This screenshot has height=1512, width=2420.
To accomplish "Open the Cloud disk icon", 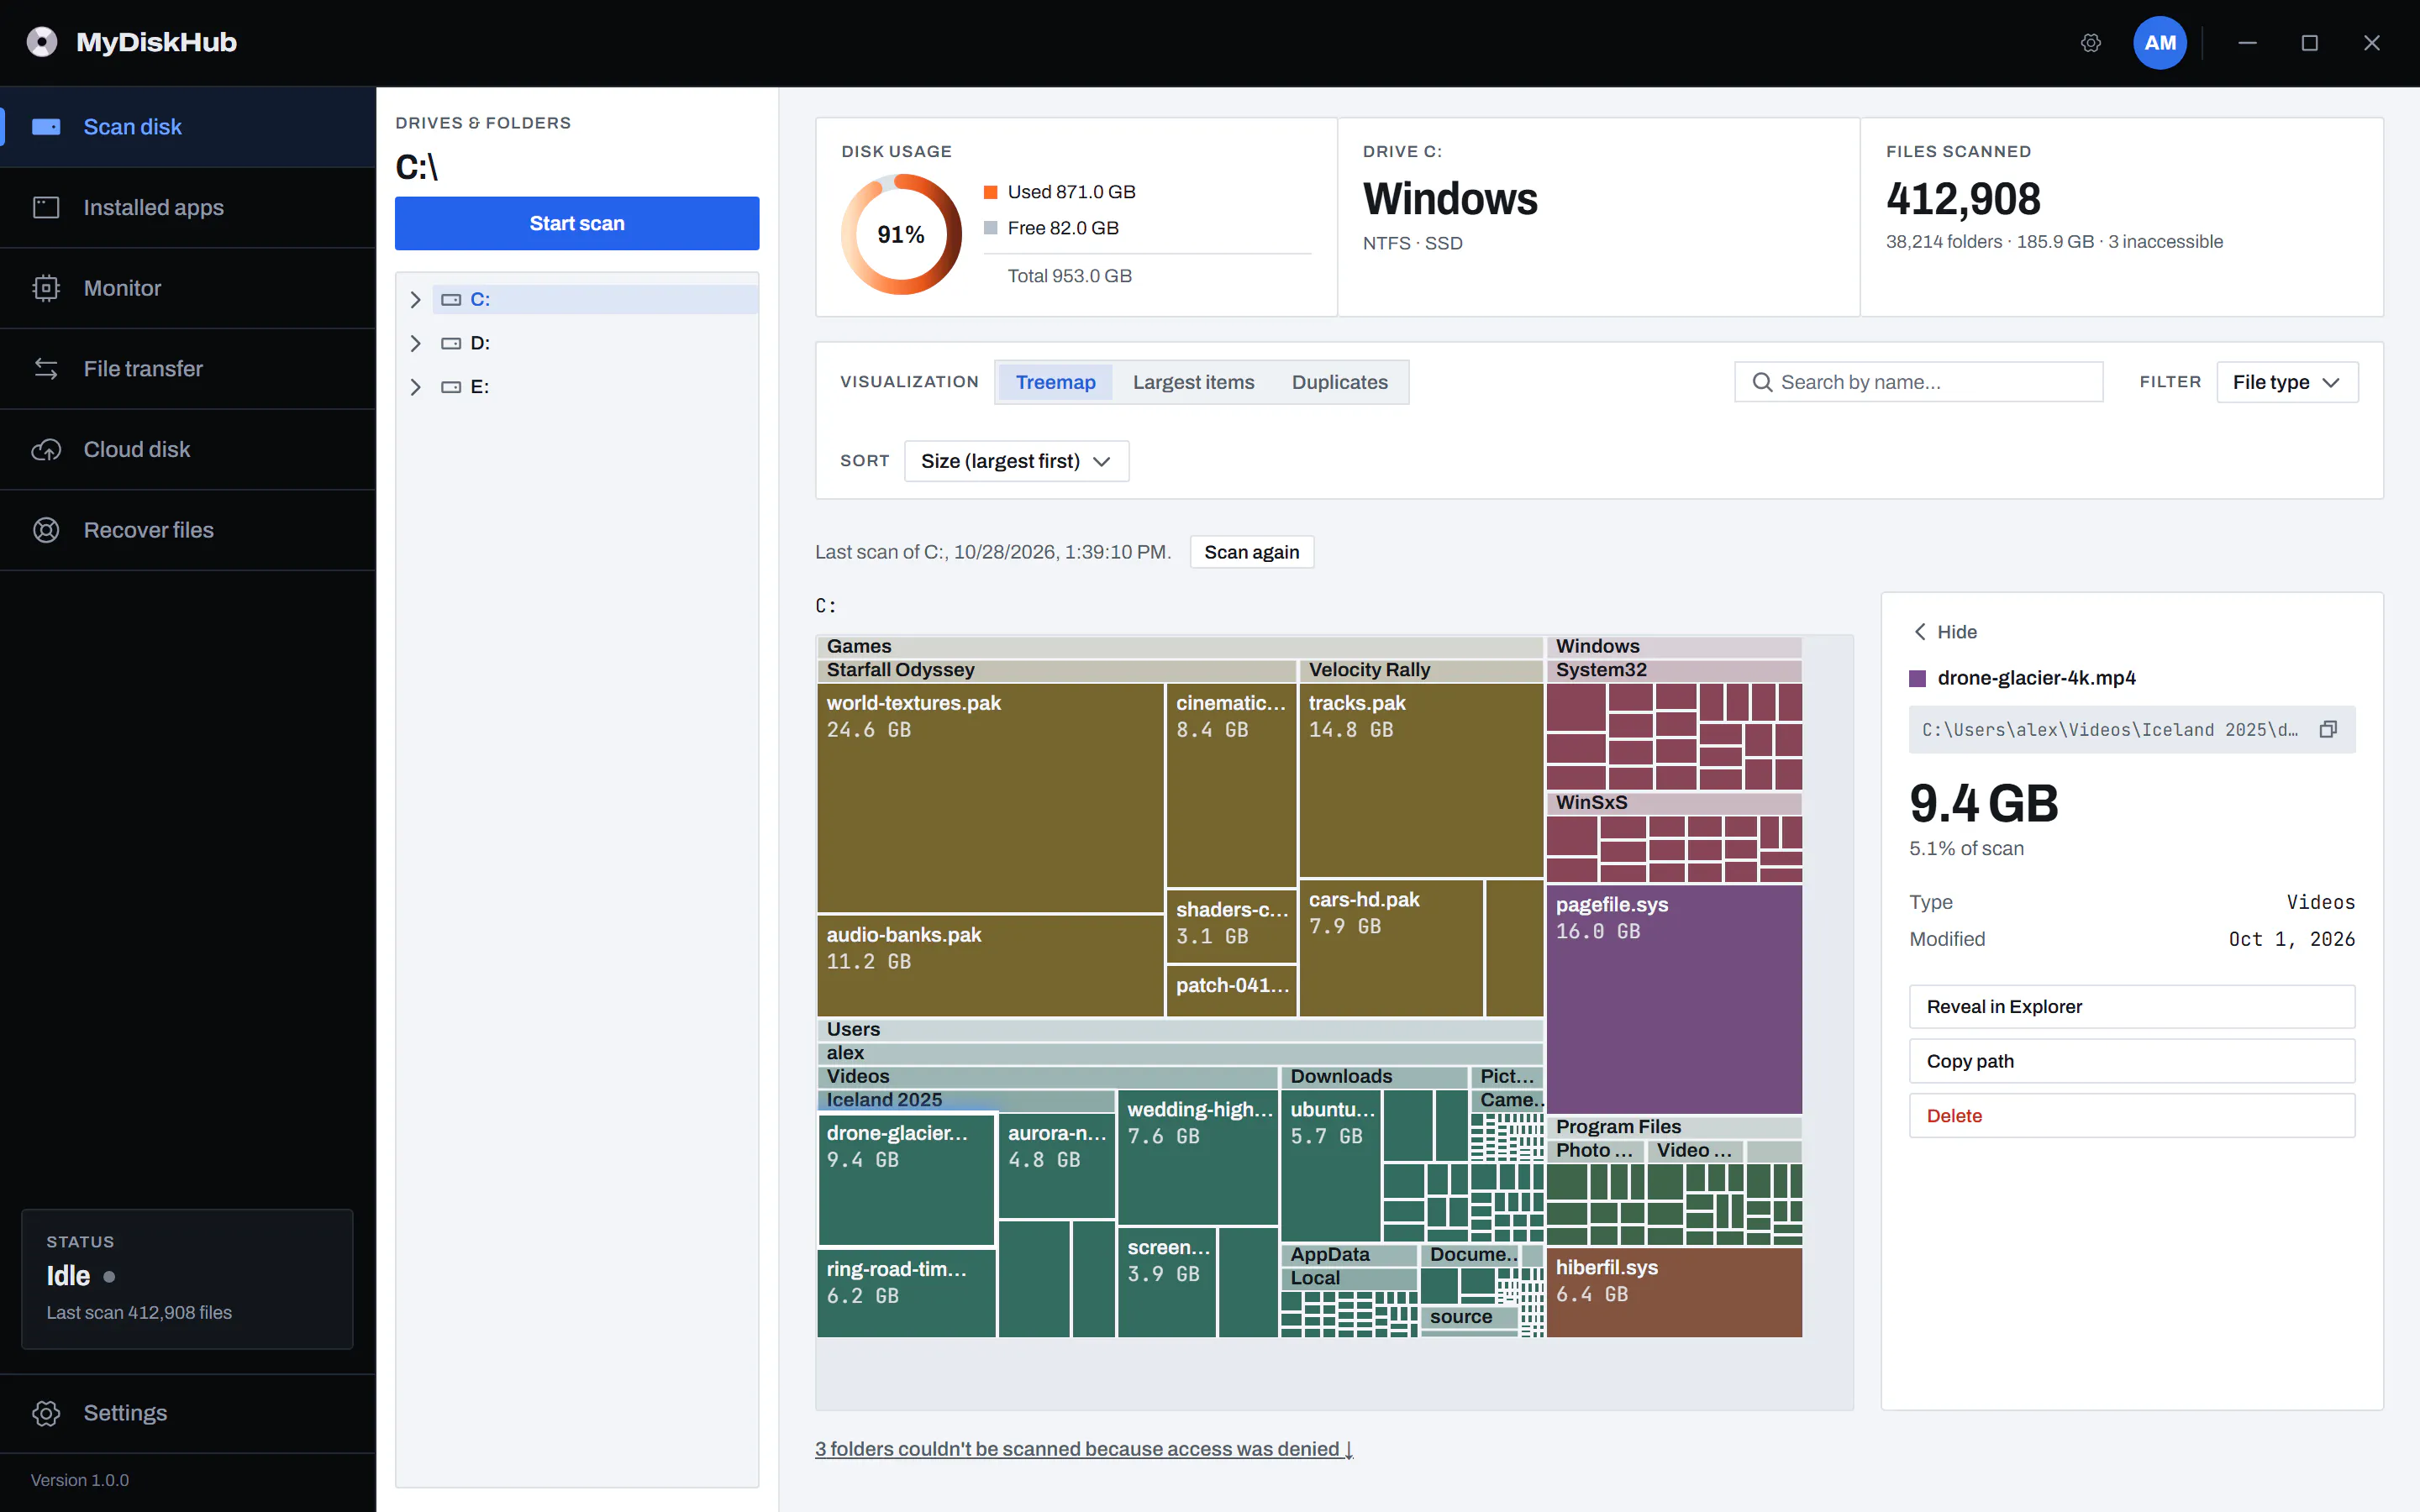I will (46, 450).
